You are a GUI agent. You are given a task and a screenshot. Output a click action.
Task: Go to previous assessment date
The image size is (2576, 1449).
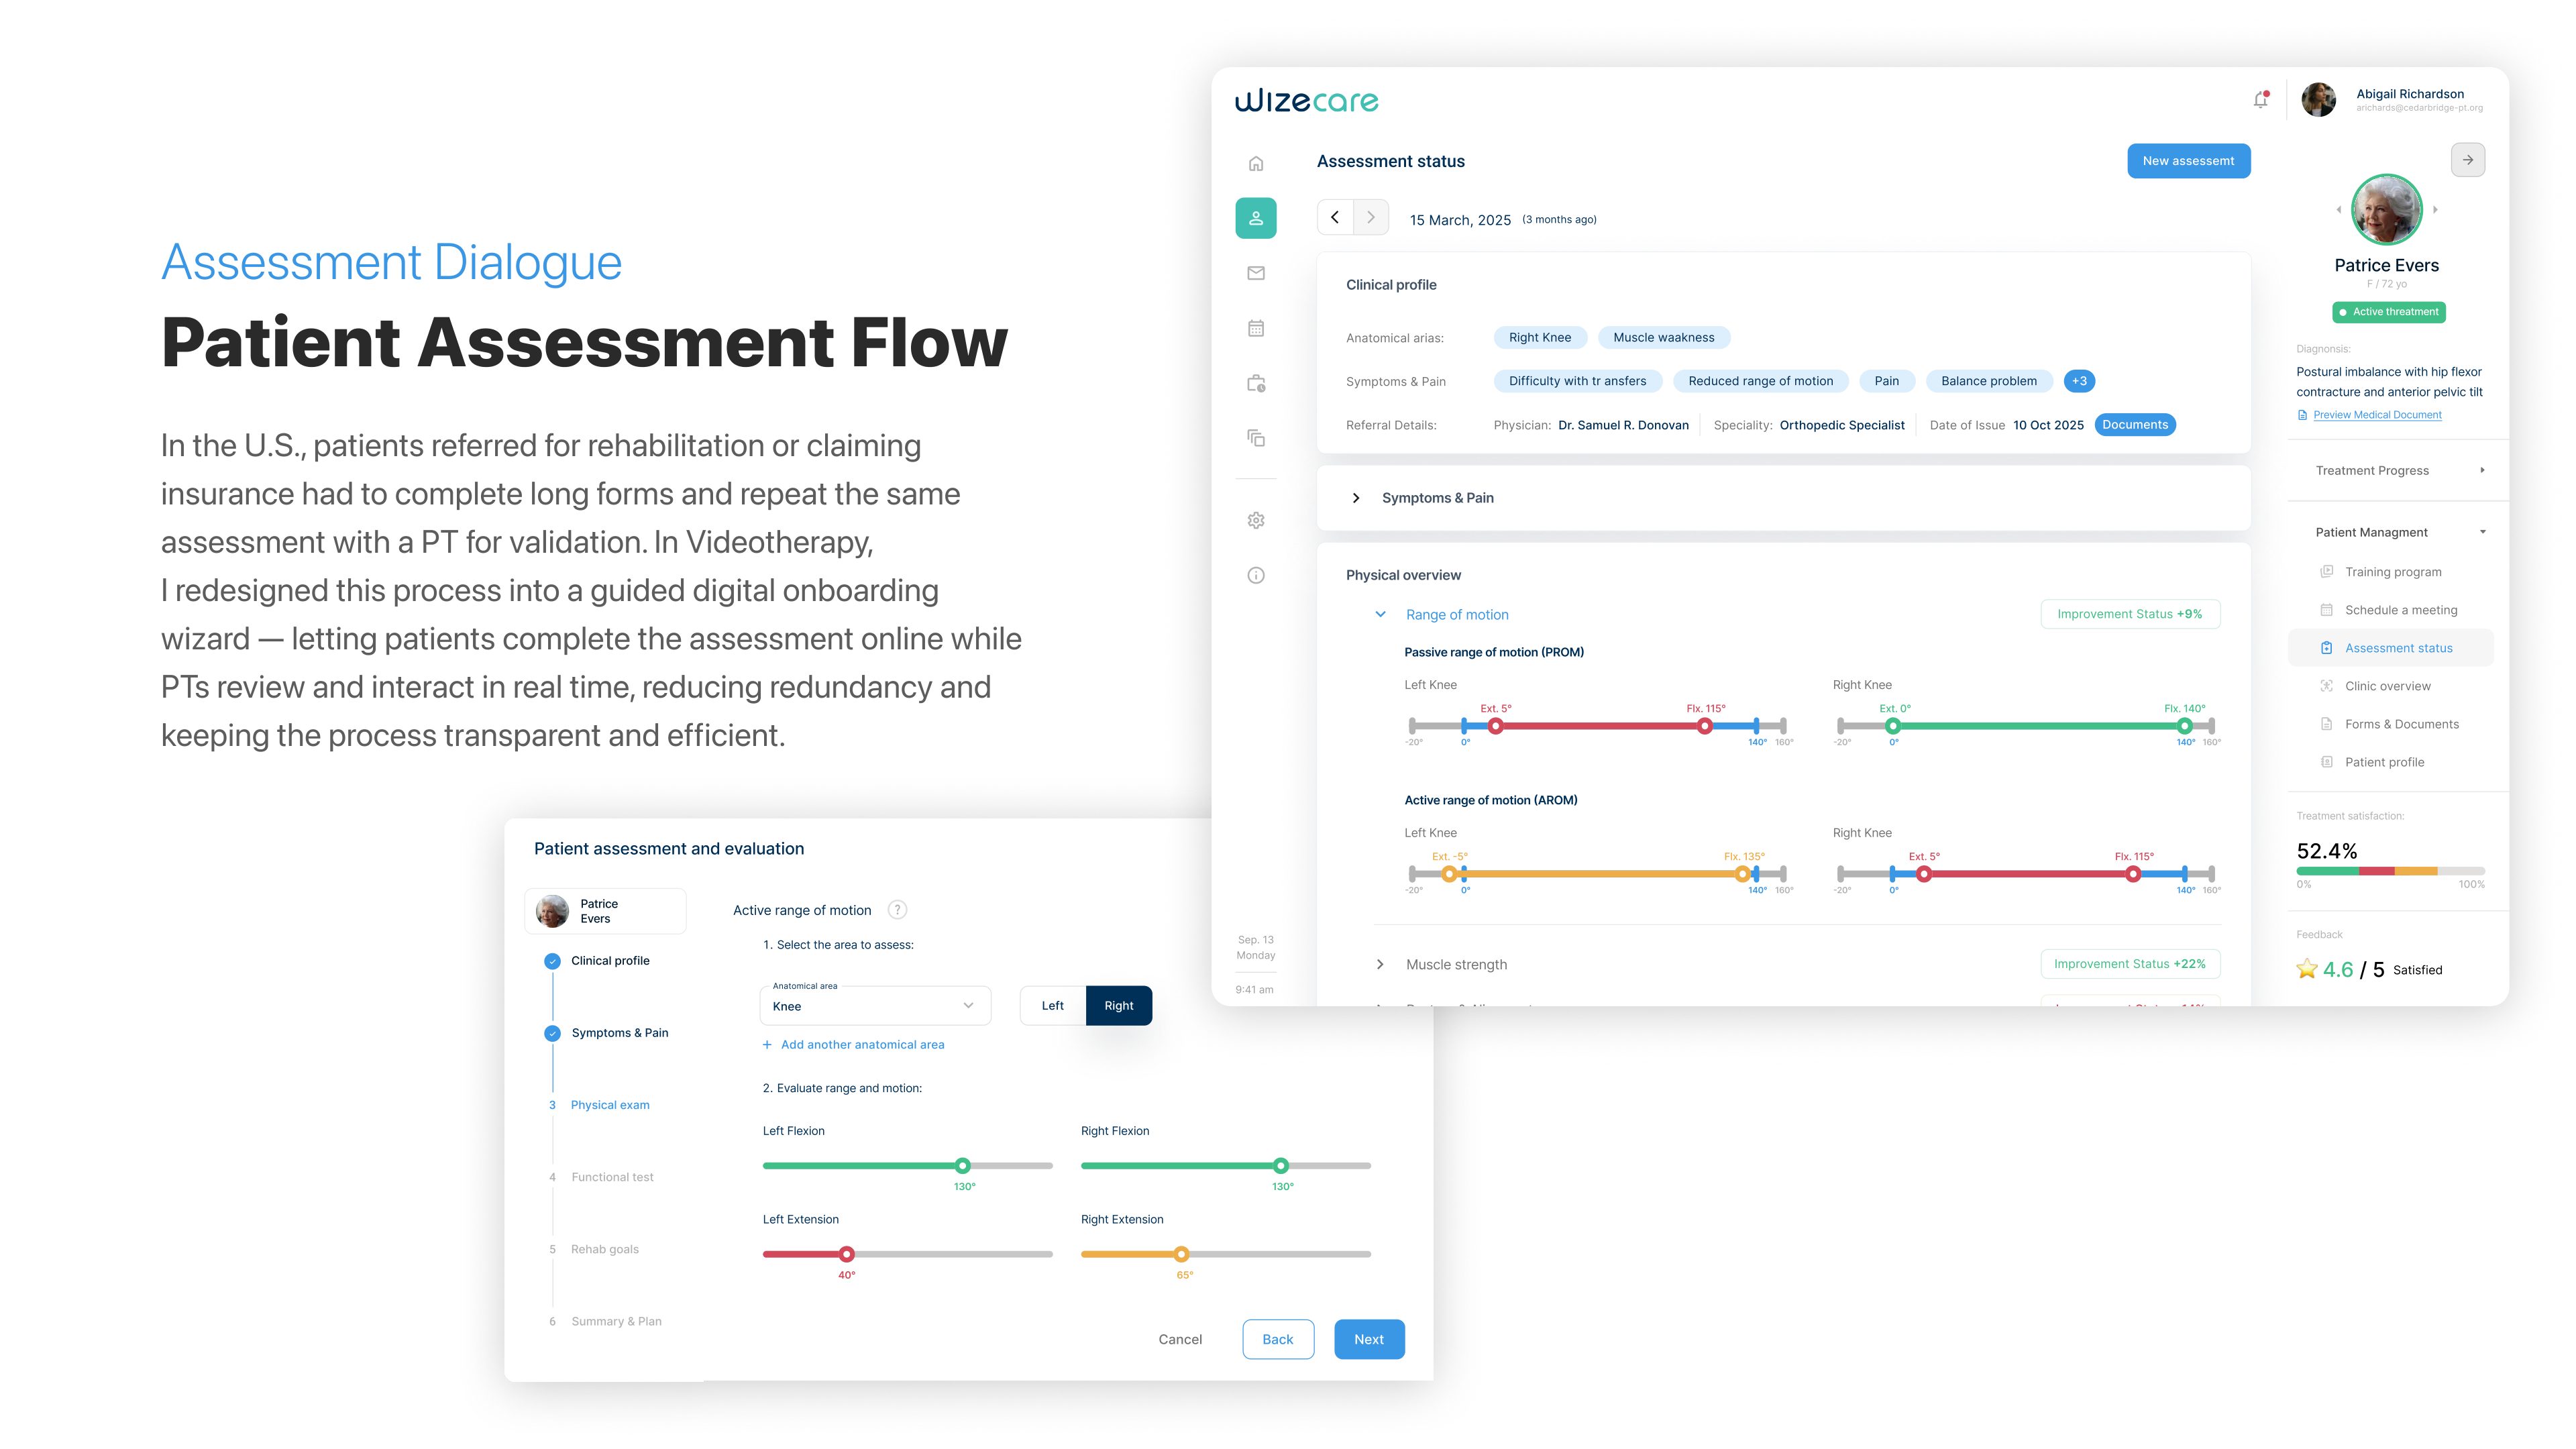pyautogui.click(x=1335, y=217)
